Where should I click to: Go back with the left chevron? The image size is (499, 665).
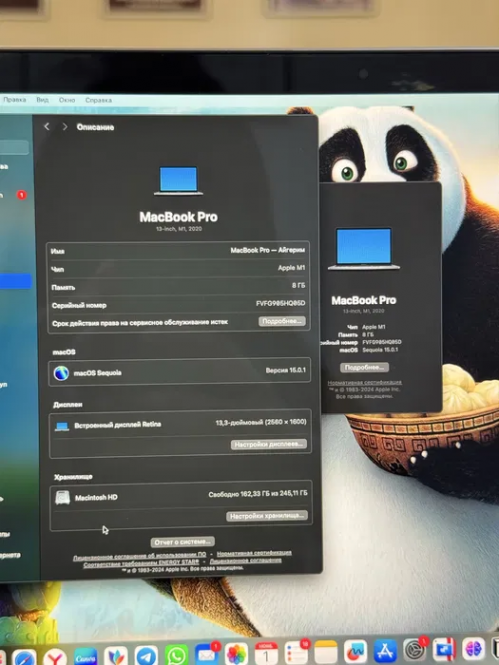pyautogui.click(x=47, y=126)
